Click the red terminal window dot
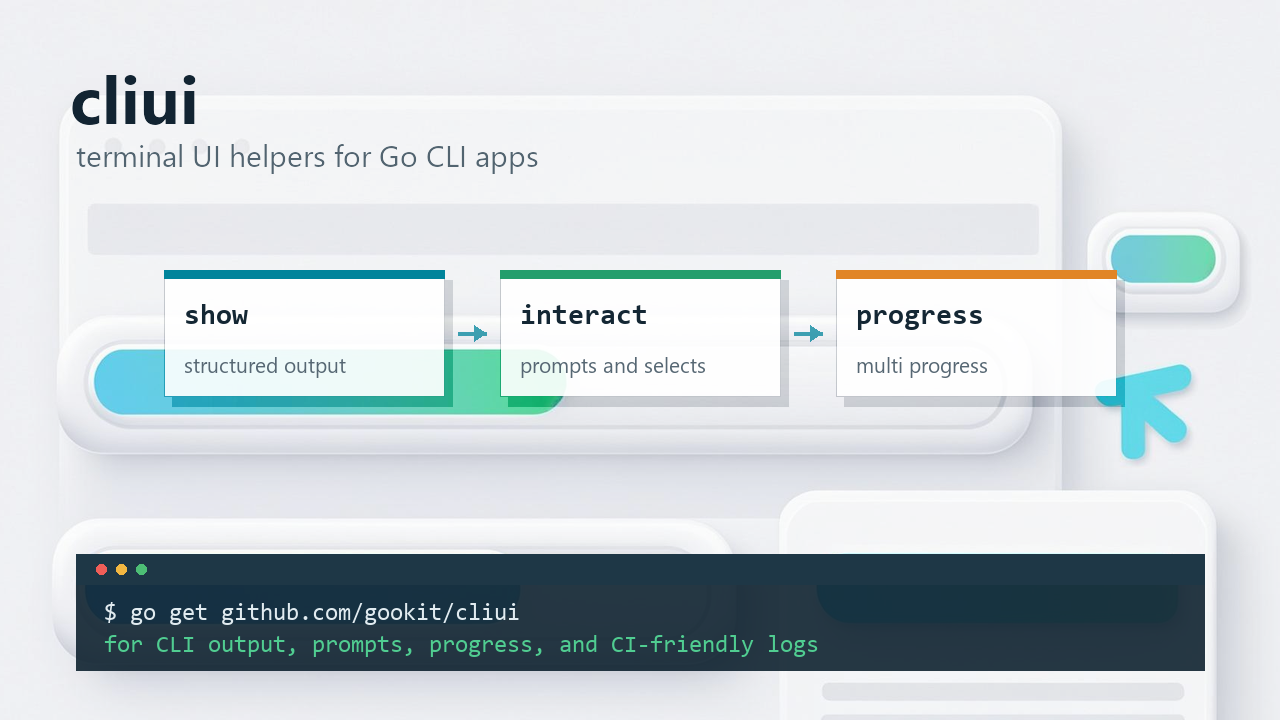1280x720 pixels. (101, 570)
